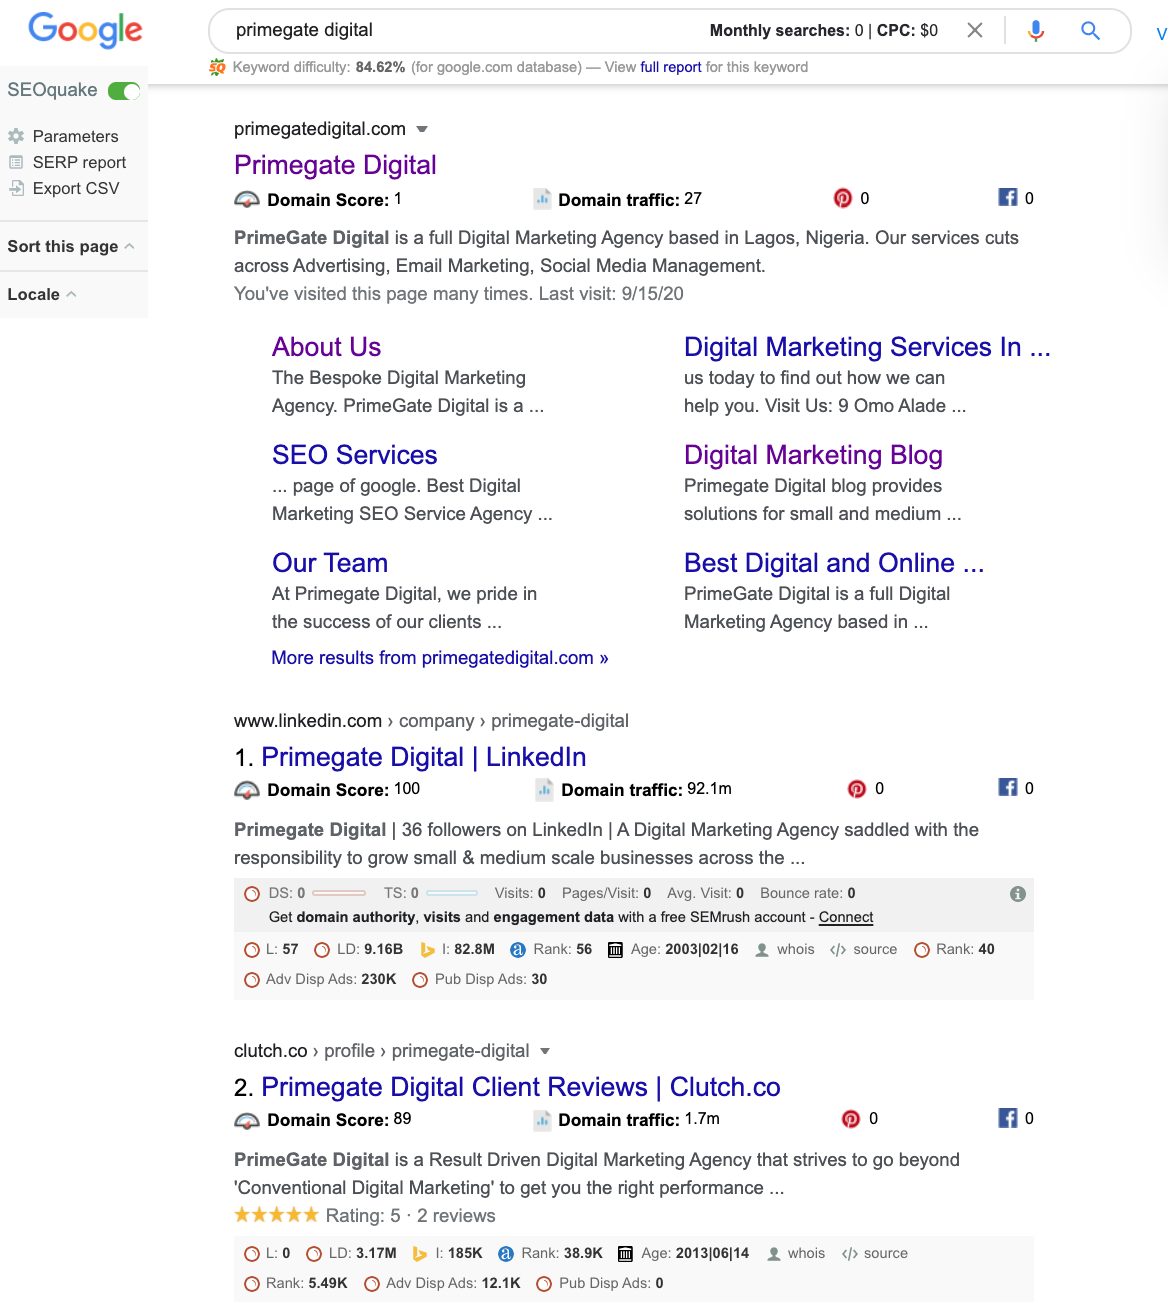Open Primegate Digital Client Reviews Clutch.co result
The width and height of the screenshot is (1168, 1302).
521,1087
